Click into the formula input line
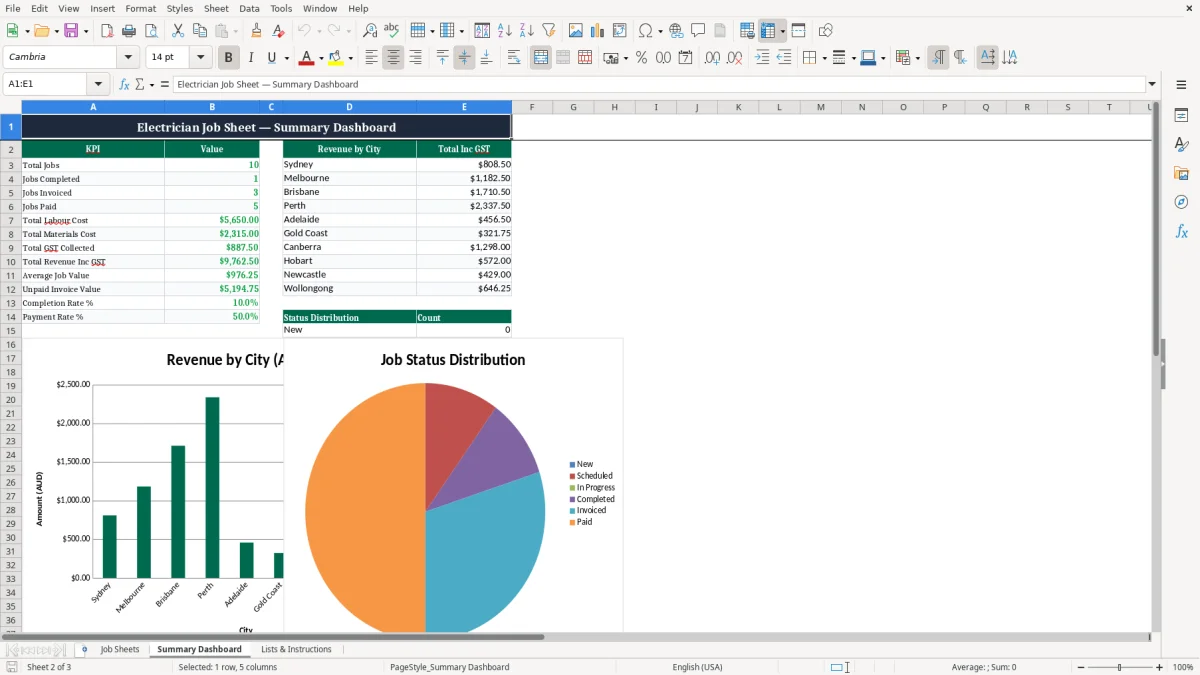 658,85
